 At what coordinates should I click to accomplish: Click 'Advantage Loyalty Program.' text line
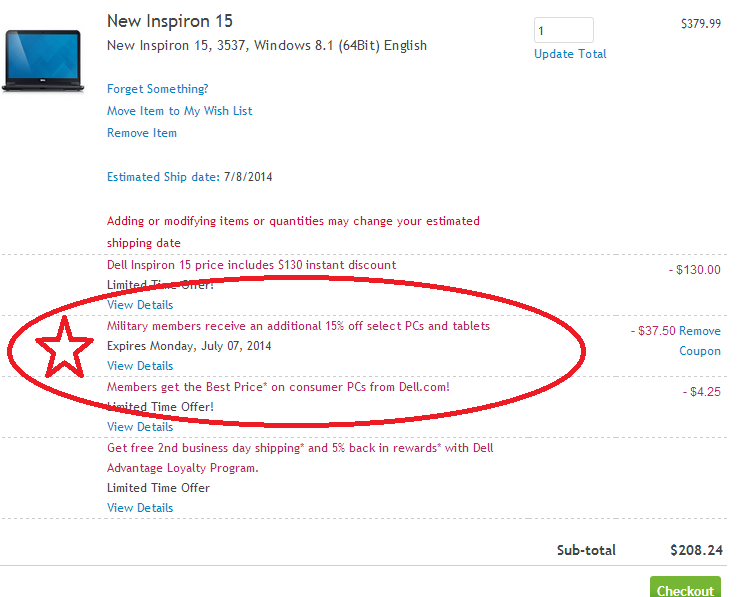click(182, 468)
